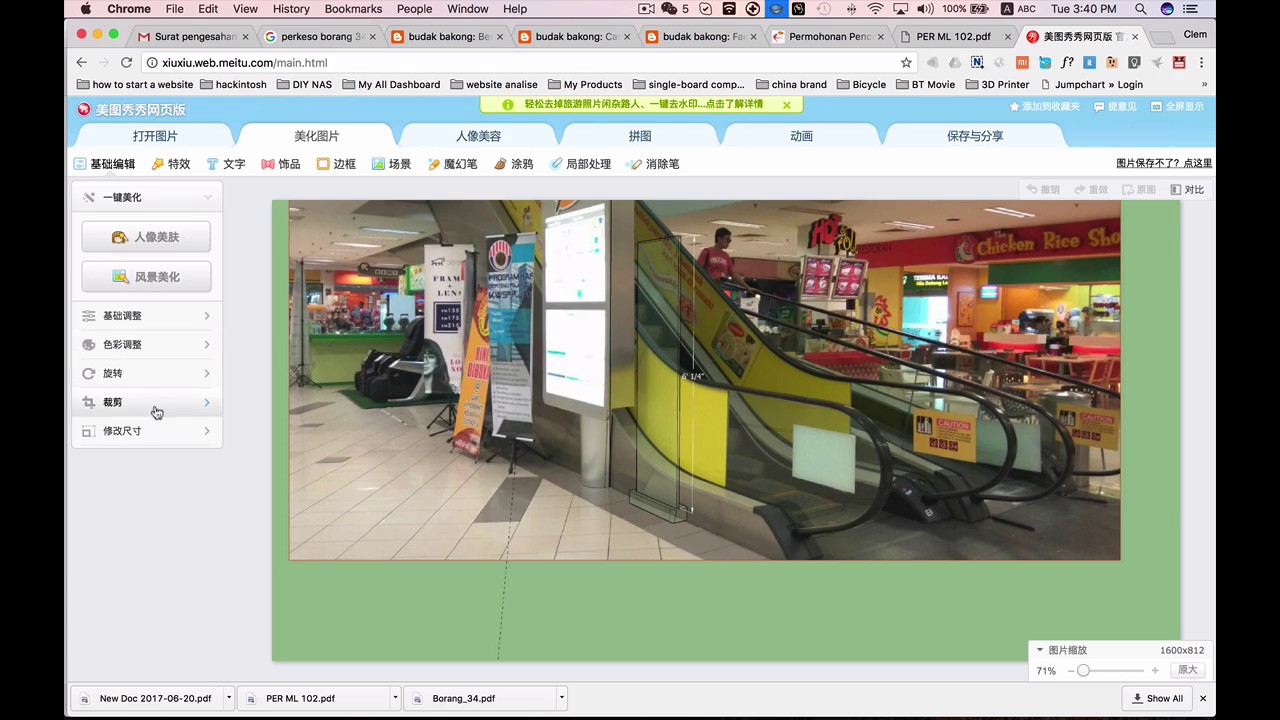Screen dimensions: 1280x720
Task: Switch to the 动画 animation tab
Action: coord(801,136)
